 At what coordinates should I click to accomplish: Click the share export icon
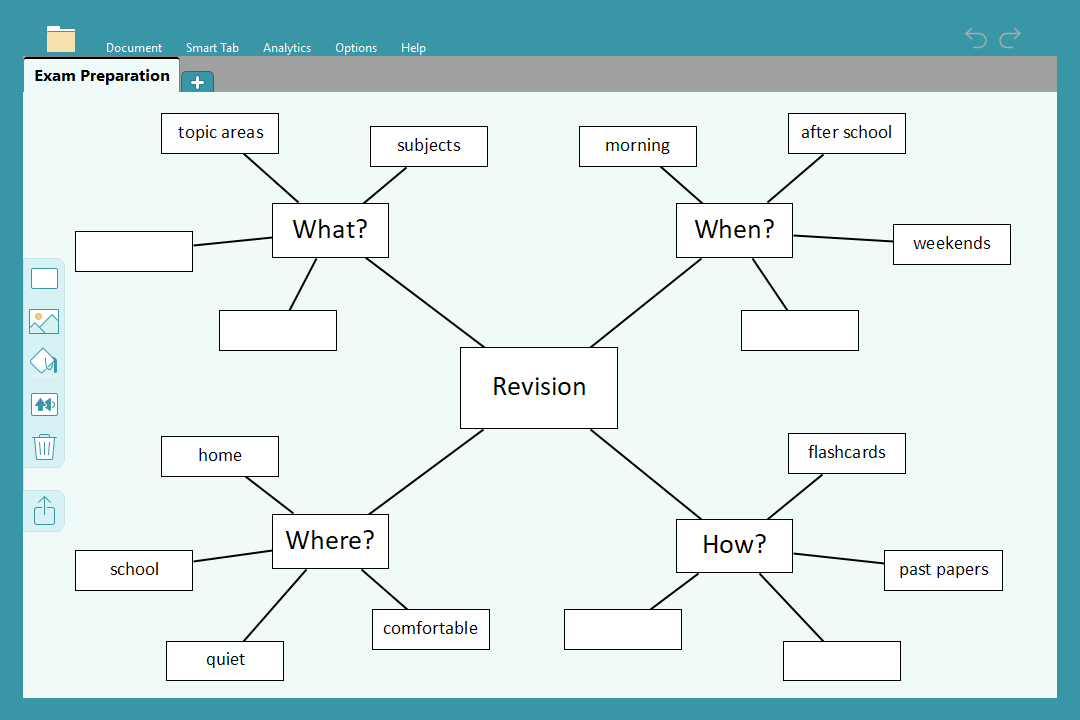point(44,511)
